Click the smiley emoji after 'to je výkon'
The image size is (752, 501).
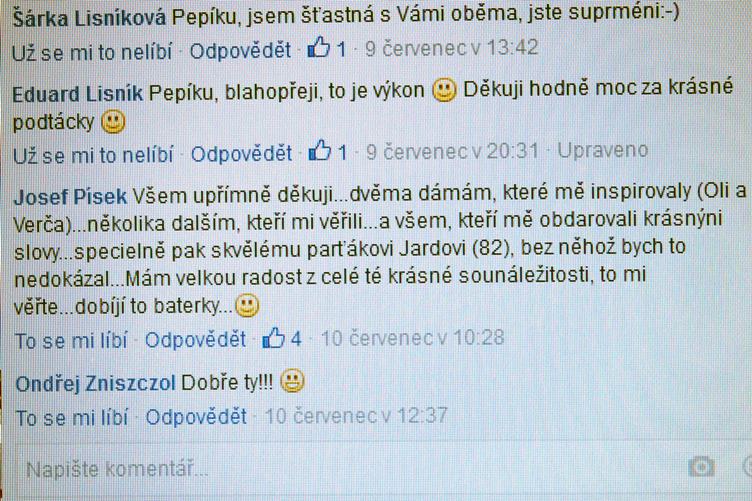coord(444,90)
